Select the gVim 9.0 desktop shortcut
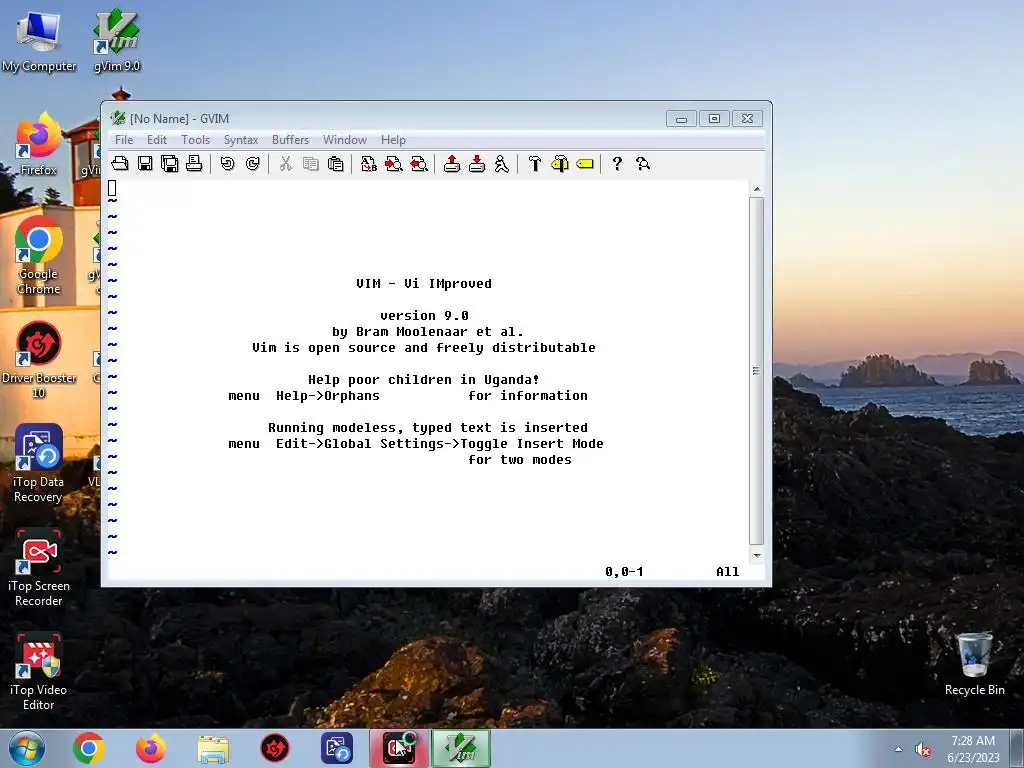The width and height of the screenshot is (1024, 768). pos(117,41)
